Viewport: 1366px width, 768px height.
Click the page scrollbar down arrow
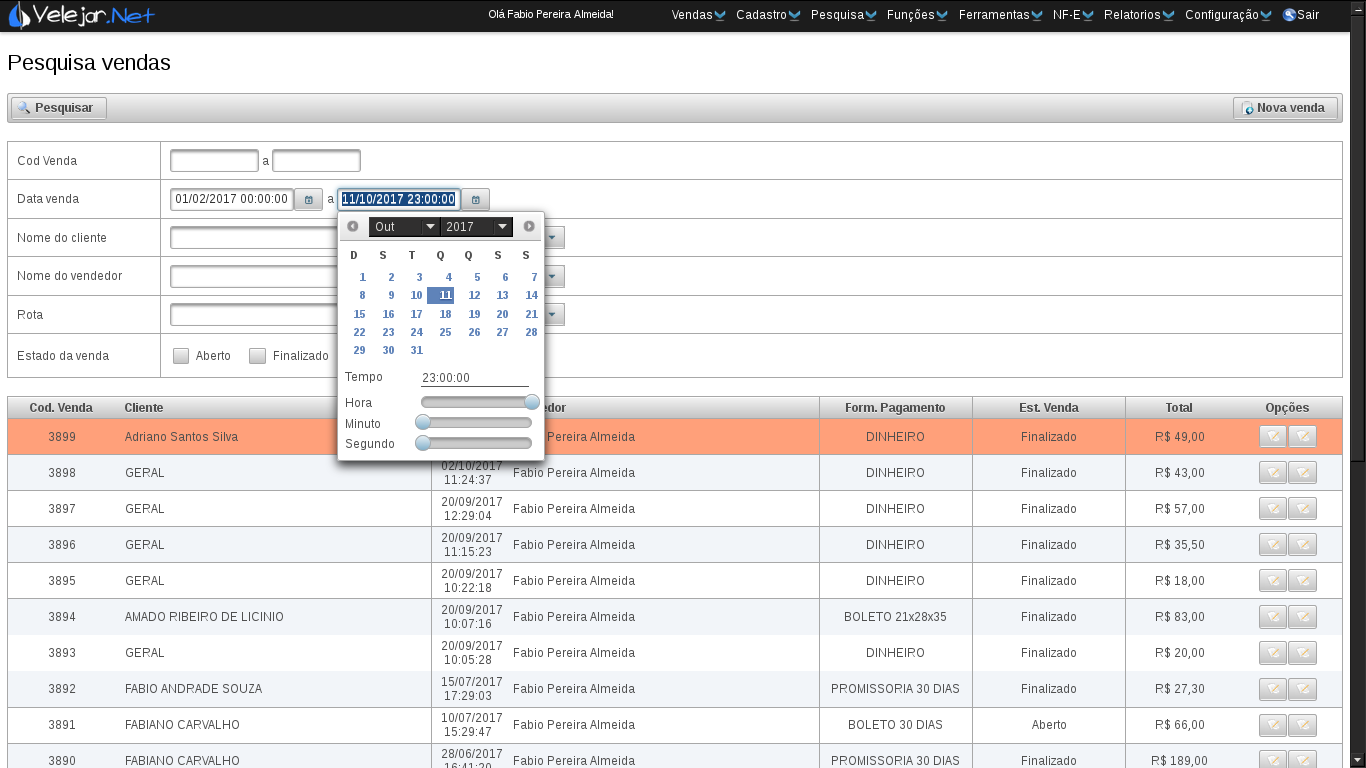1358,760
